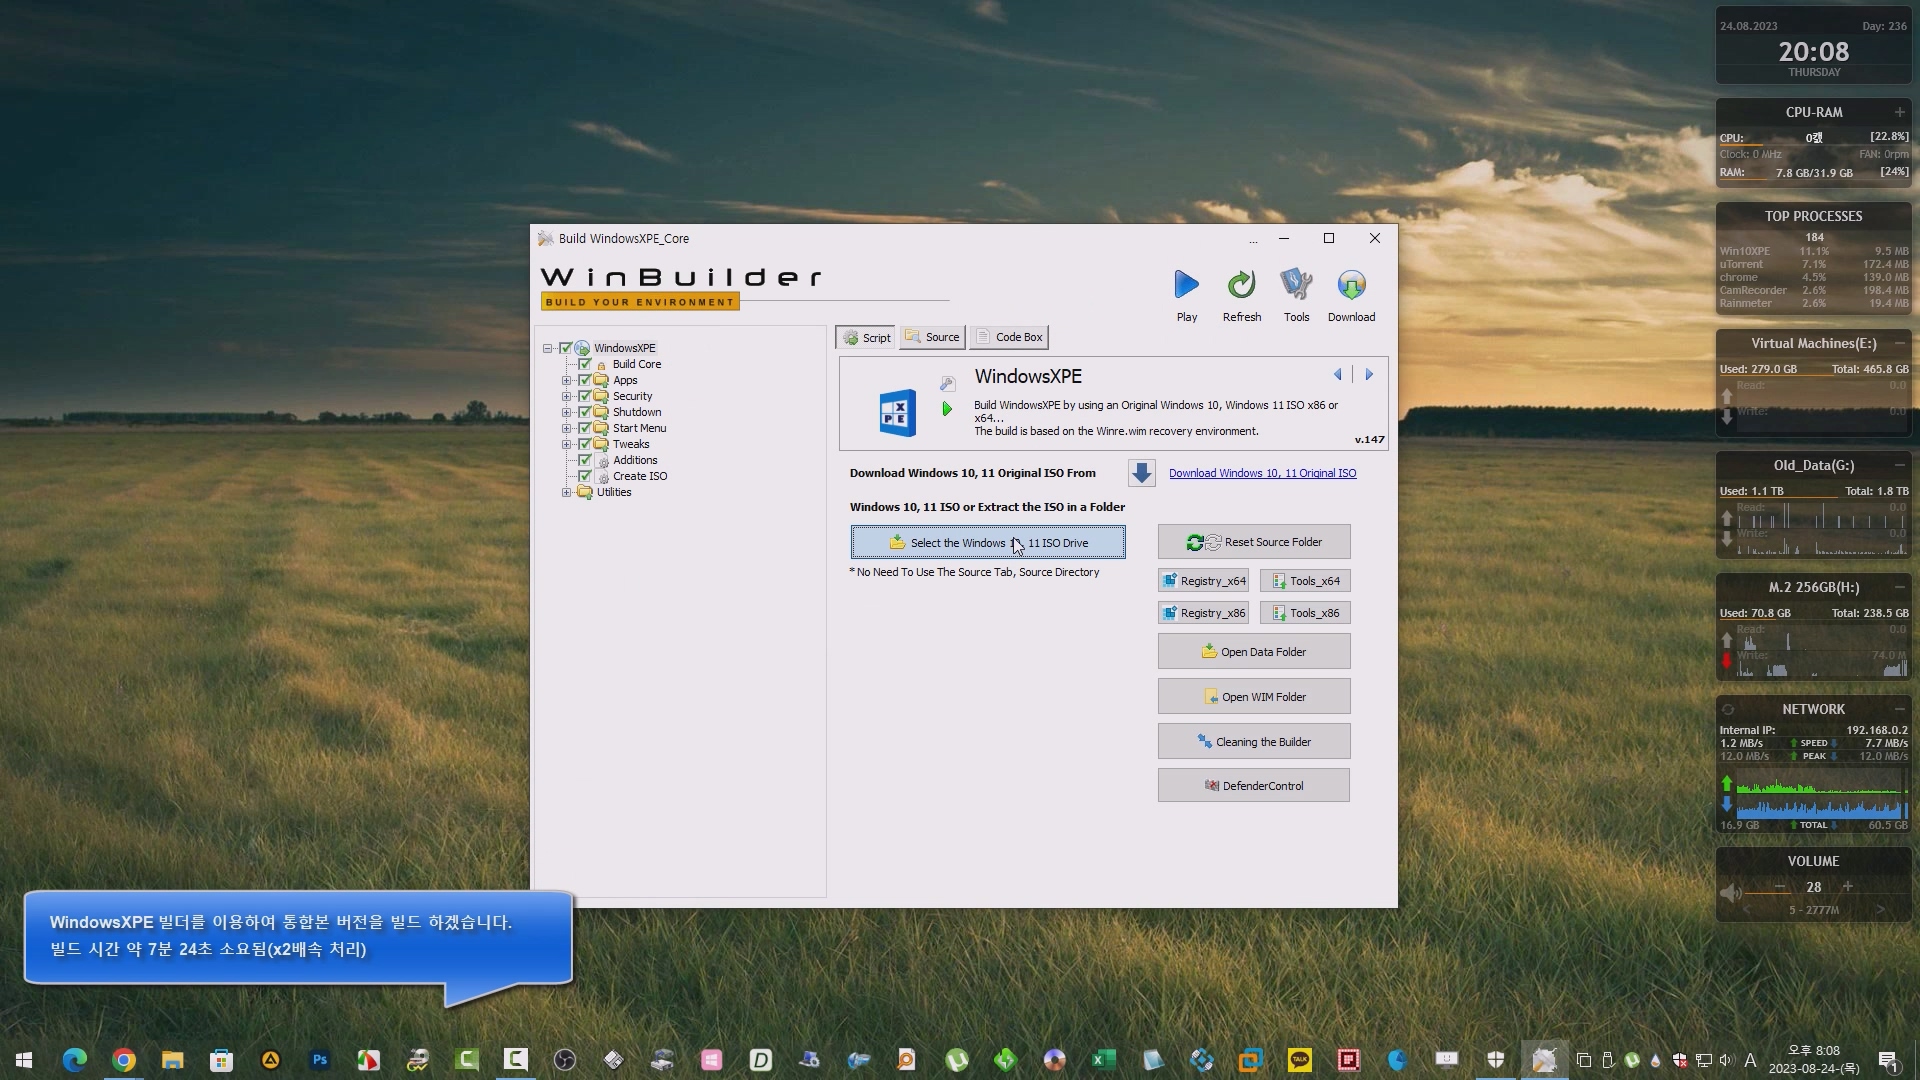
Task: Toggle the Additions checkbox
Action: pyautogui.click(x=584, y=460)
